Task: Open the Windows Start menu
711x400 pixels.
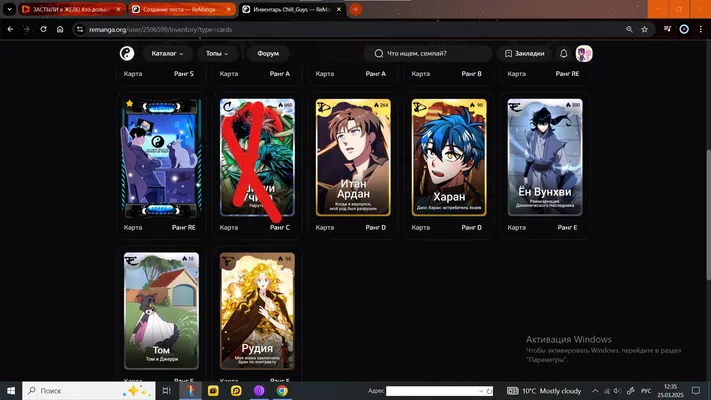Action: (11, 390)
